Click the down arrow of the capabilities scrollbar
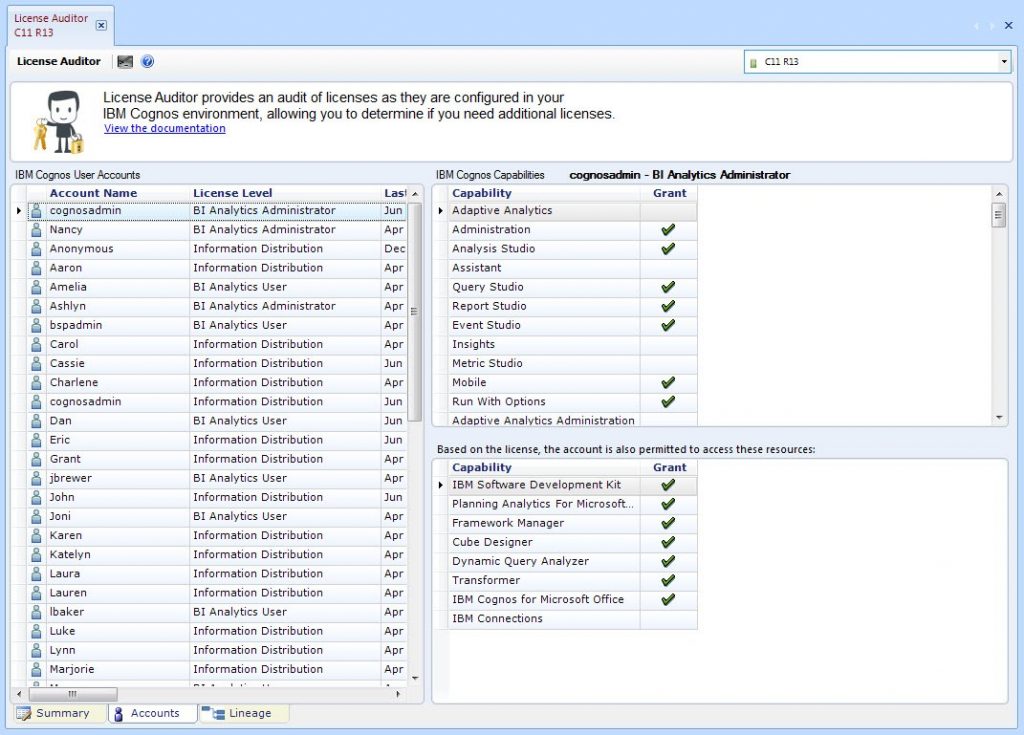Viewport: 1024px width, 735px height. tap(999, 417)
